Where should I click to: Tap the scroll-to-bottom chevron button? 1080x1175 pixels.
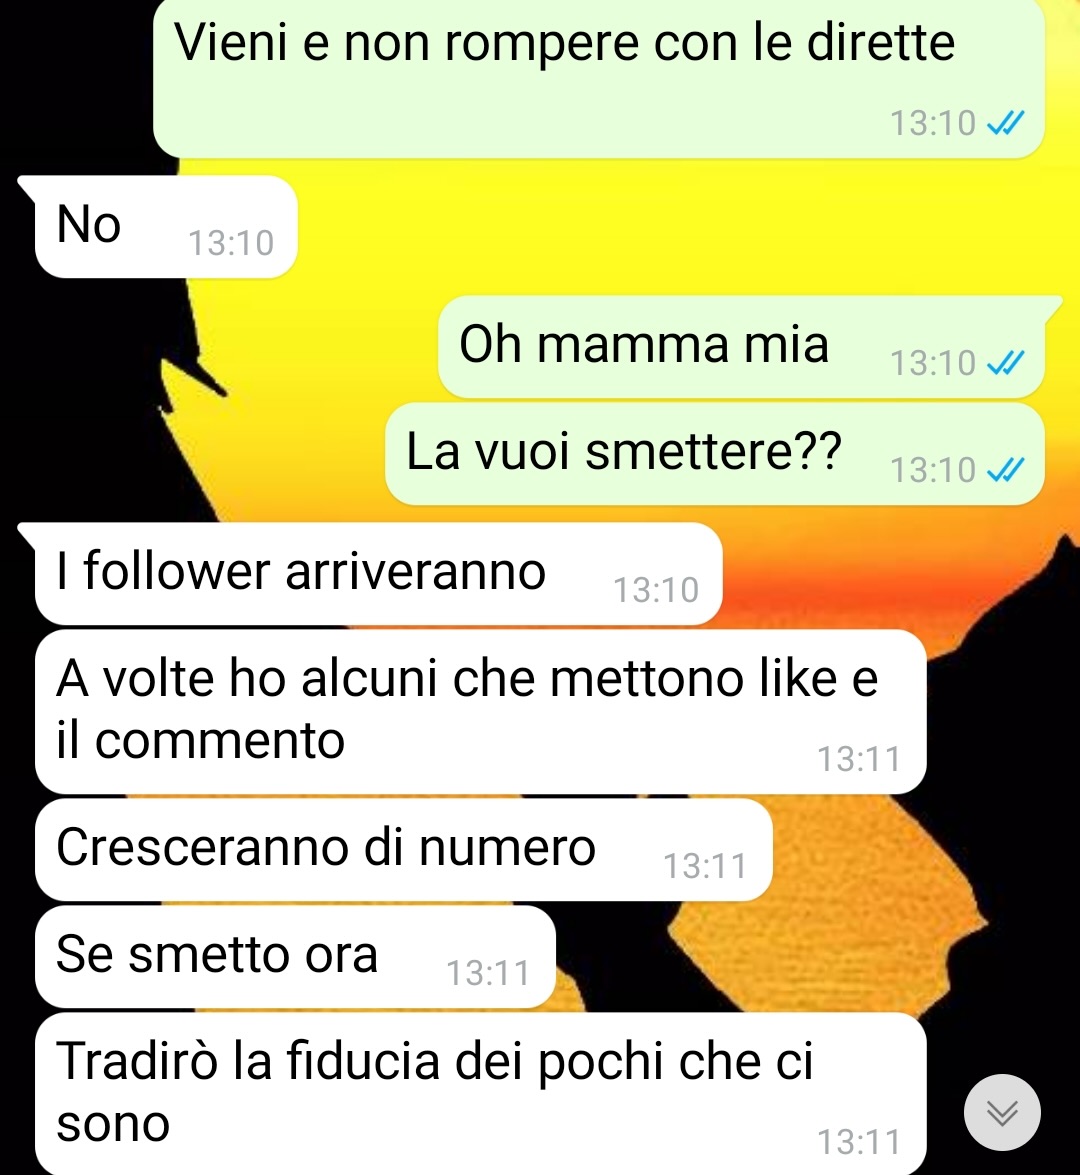(x=1001, y=1113)
